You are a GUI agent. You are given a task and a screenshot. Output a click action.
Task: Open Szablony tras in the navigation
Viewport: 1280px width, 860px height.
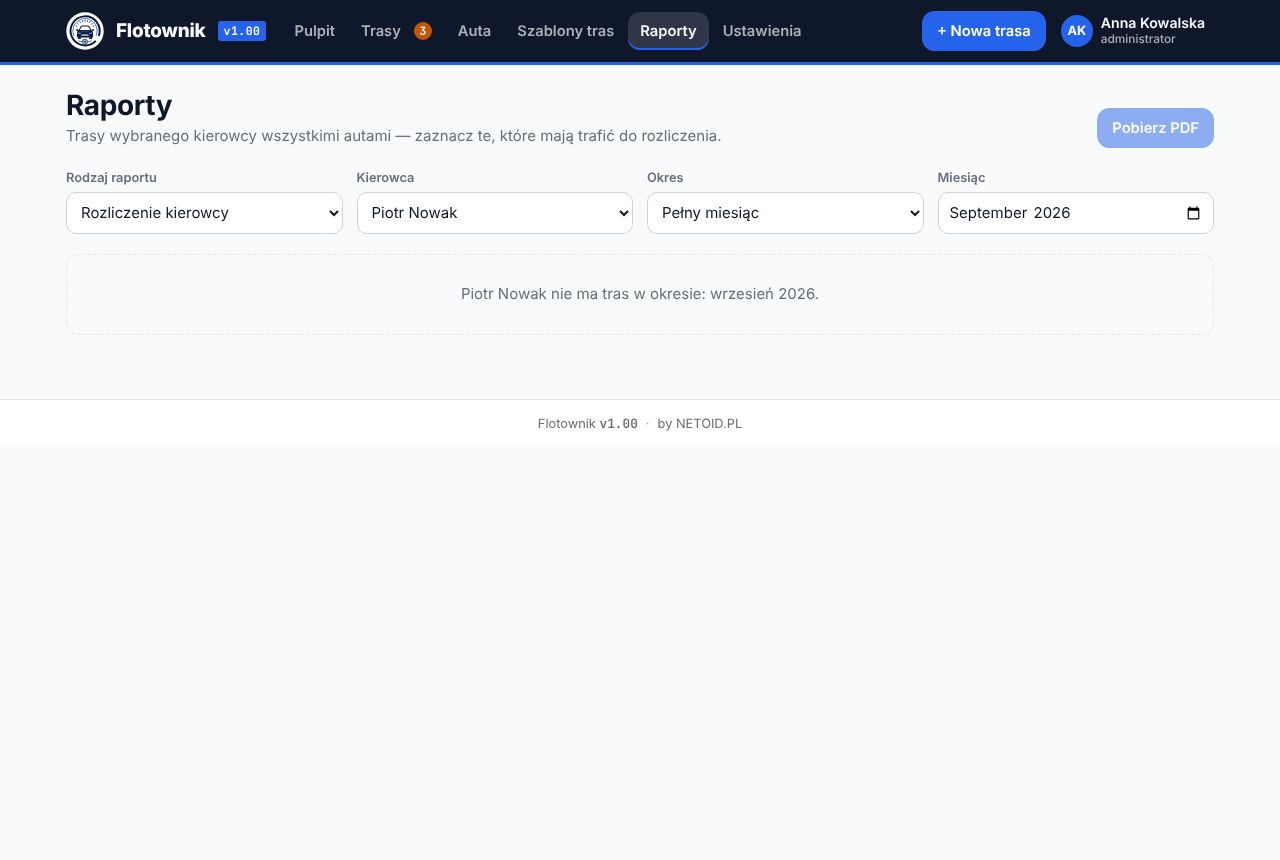click(566, 31)
